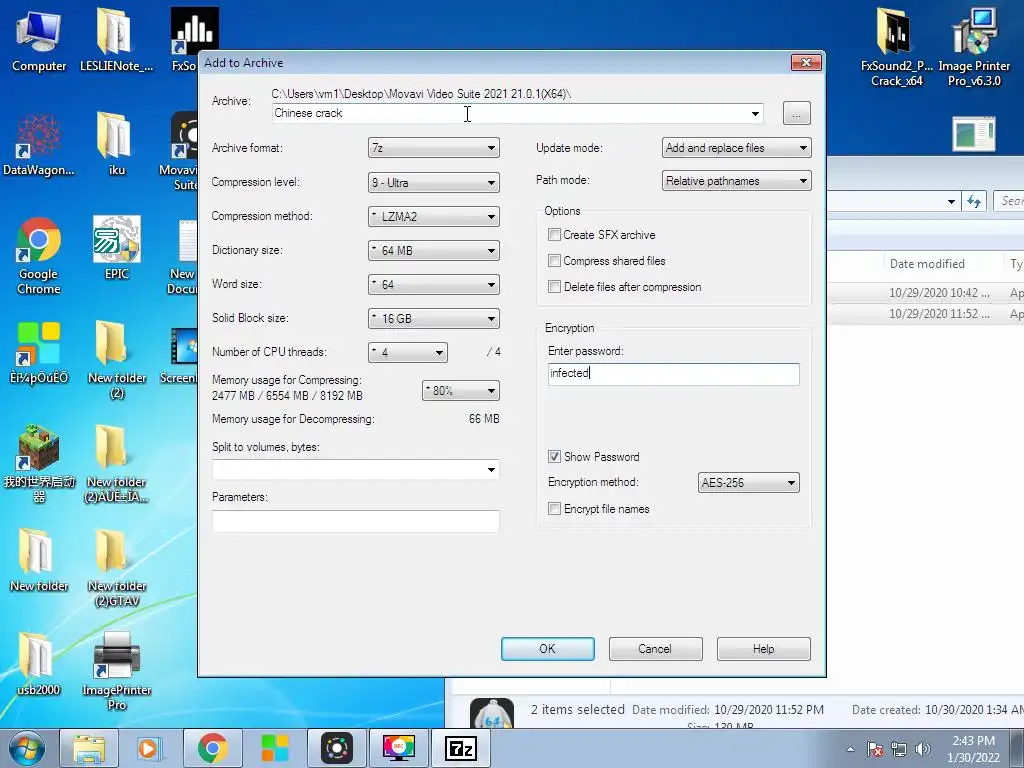Open the New folder desktop icon

(x=39, y=560)
